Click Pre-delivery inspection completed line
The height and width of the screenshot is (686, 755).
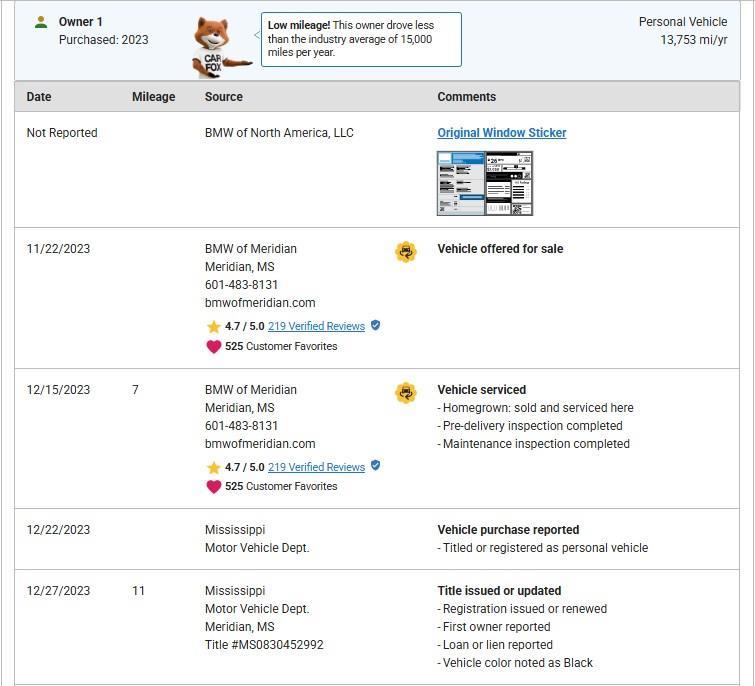[530, 426]
